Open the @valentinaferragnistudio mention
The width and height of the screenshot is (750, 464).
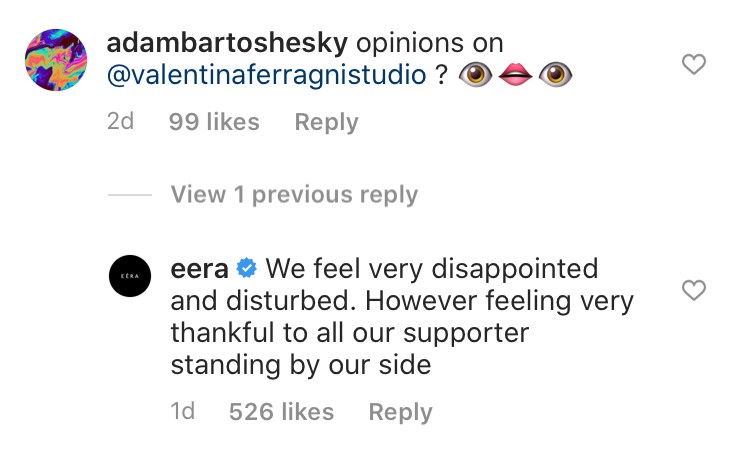pyautogui.click(x=265, y=76)
